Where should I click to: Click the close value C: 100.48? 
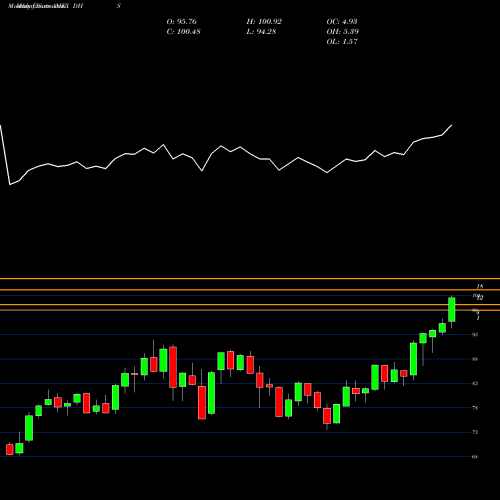pos(183,32)
